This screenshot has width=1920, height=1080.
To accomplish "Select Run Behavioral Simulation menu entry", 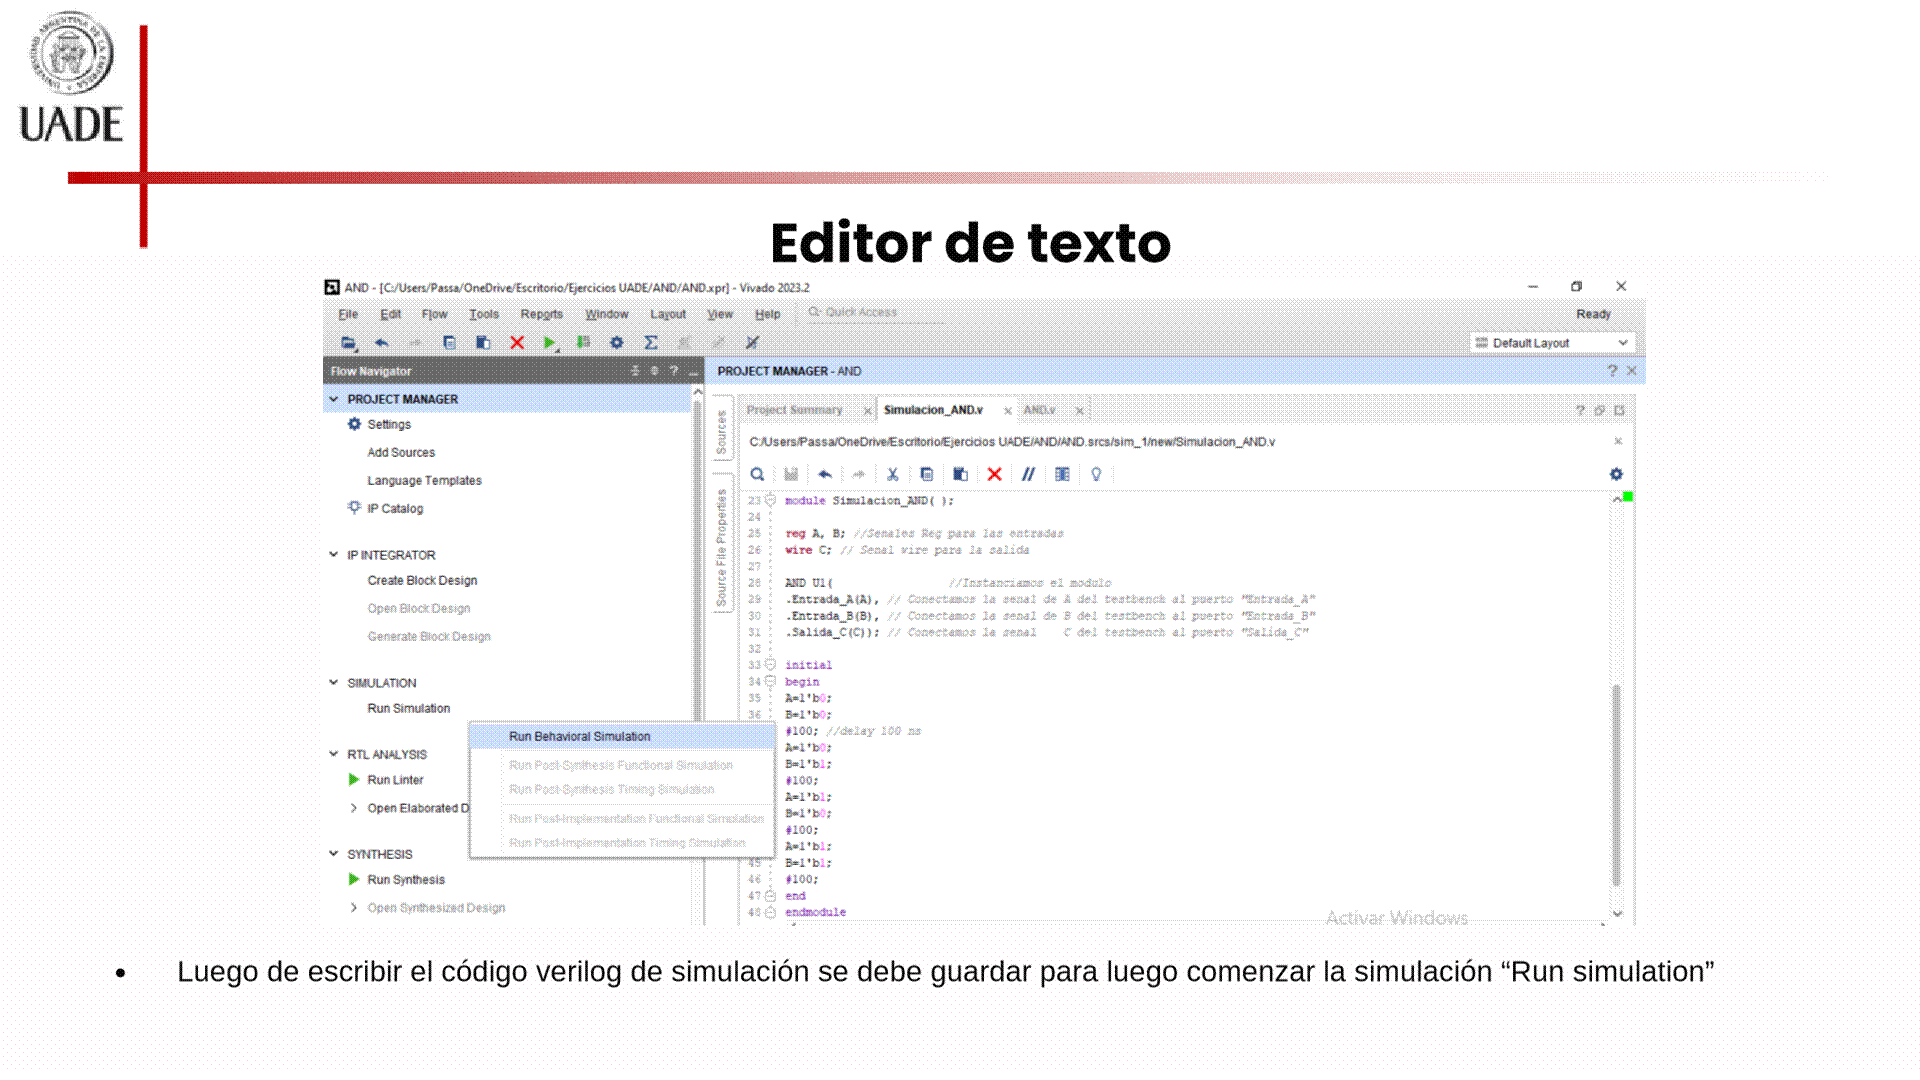I will coord(579,737).
